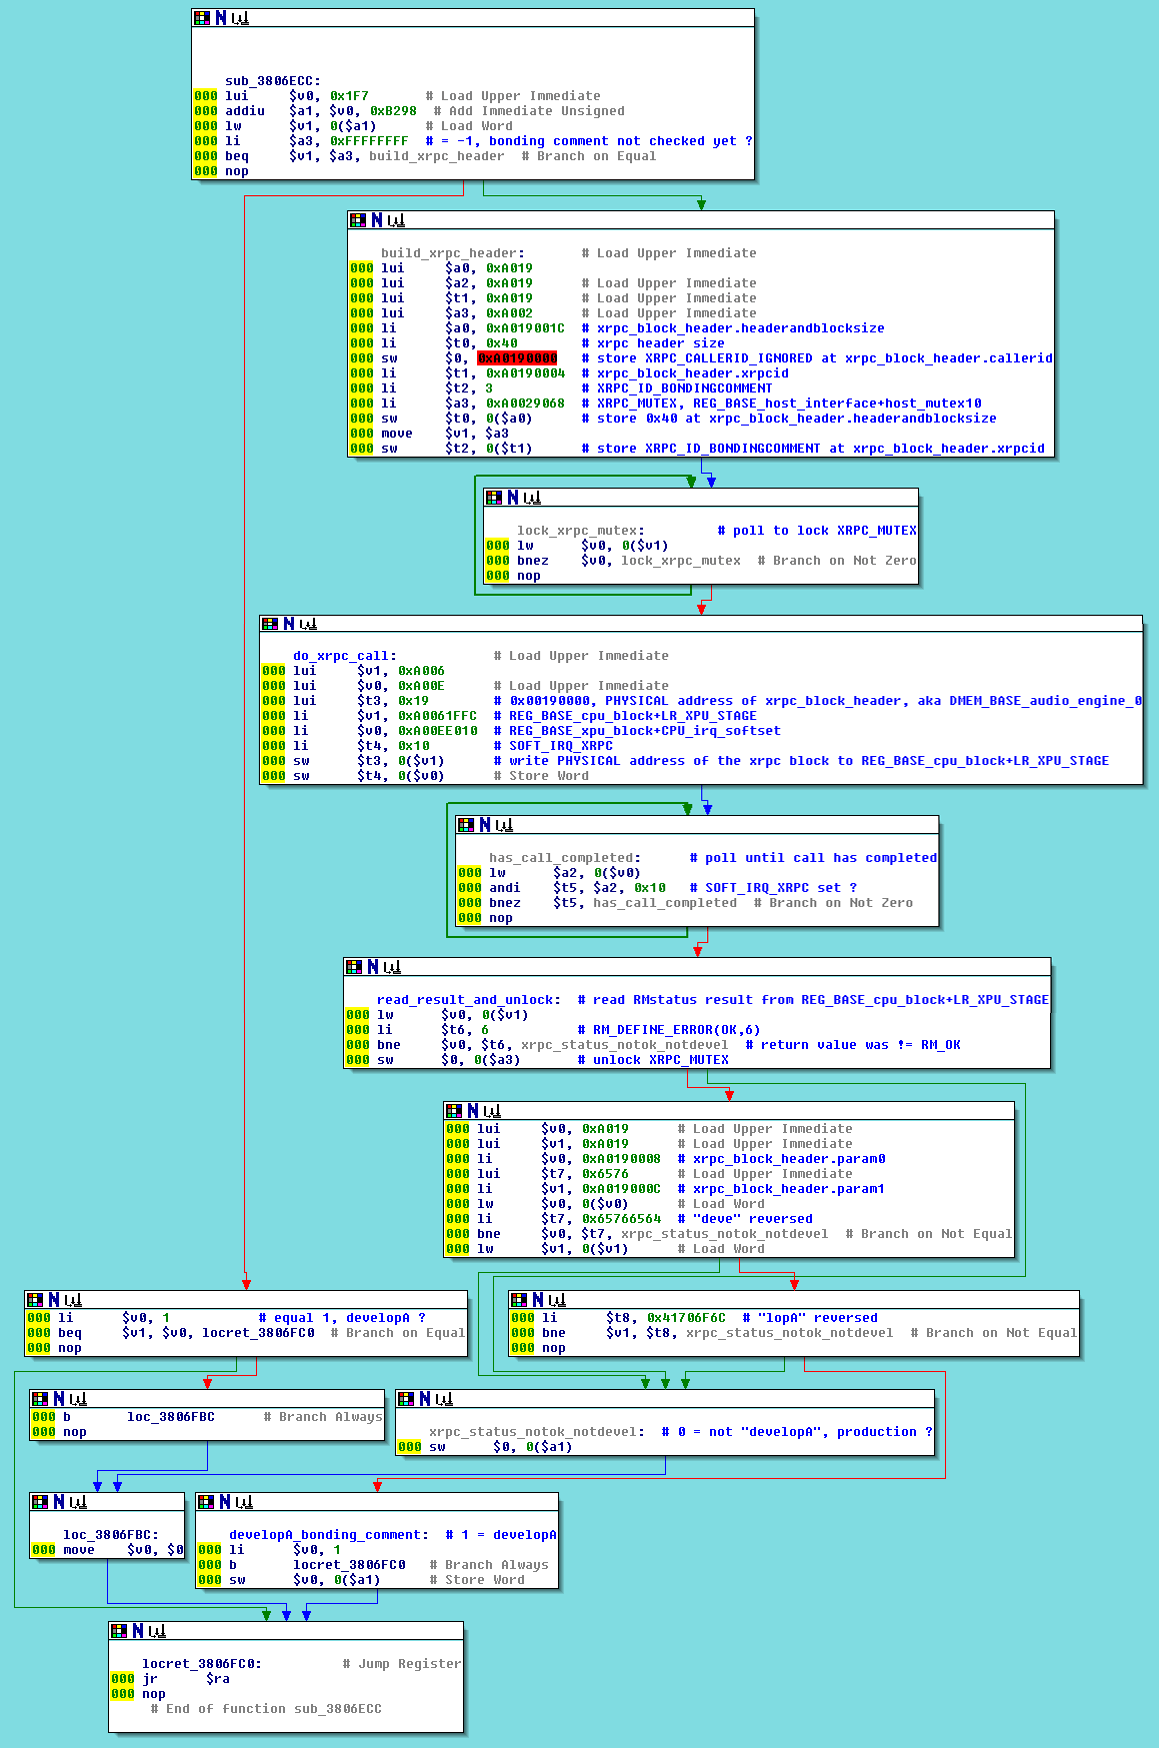Viewport: 1159px width, 1748px height.
Task: Click the N icon on the build_xrpc_header node
Action: pos(377,220)
